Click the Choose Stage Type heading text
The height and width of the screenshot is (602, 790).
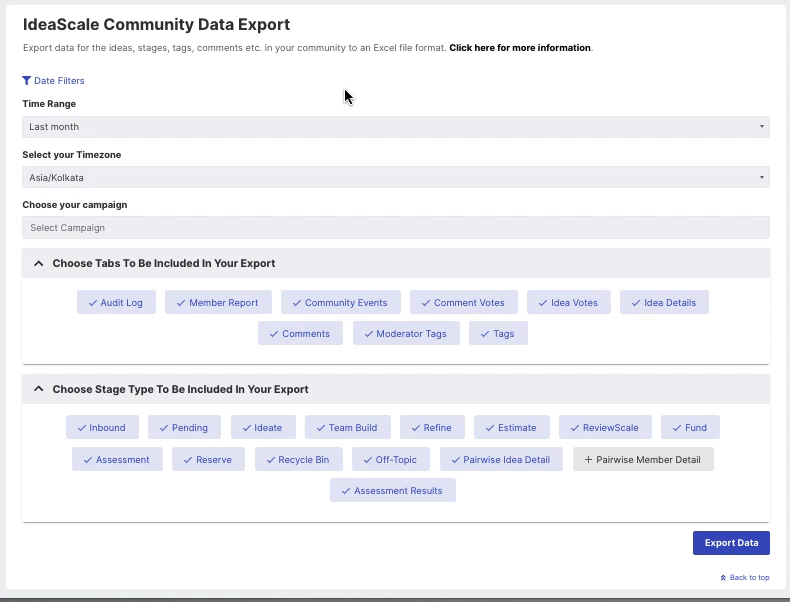[x=180, y=389]
